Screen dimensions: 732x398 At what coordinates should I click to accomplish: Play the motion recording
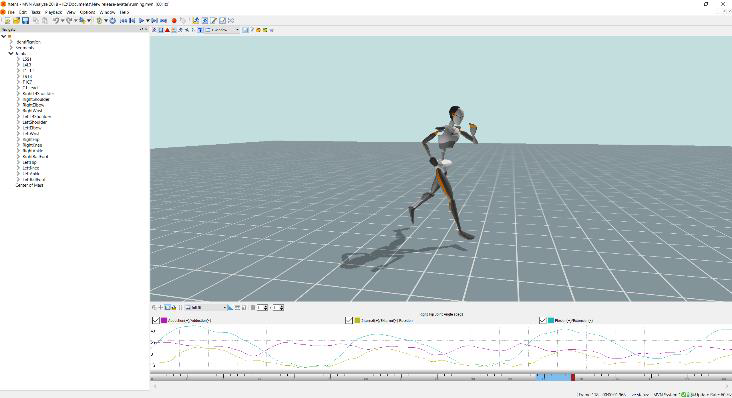141,21
